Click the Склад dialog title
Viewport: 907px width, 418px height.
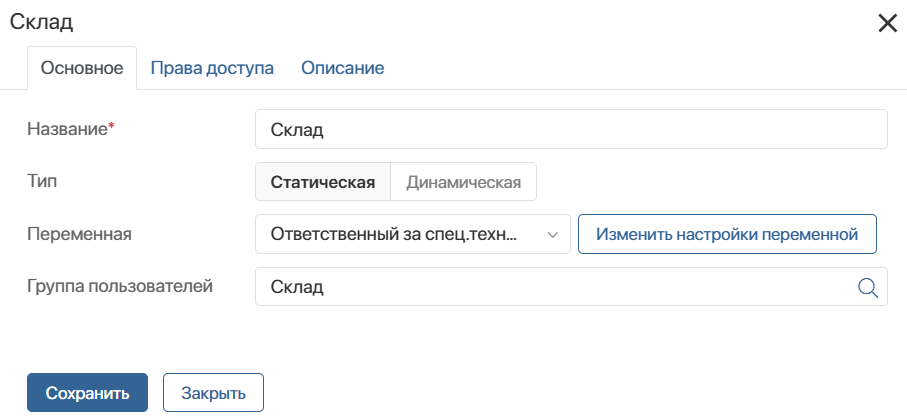(x=42, y=22)
